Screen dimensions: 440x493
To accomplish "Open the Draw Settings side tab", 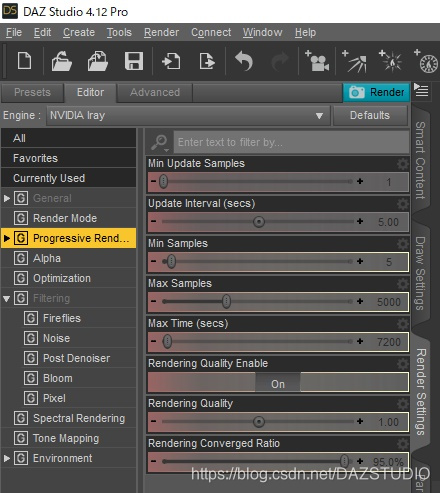I will tap(420, 273).
